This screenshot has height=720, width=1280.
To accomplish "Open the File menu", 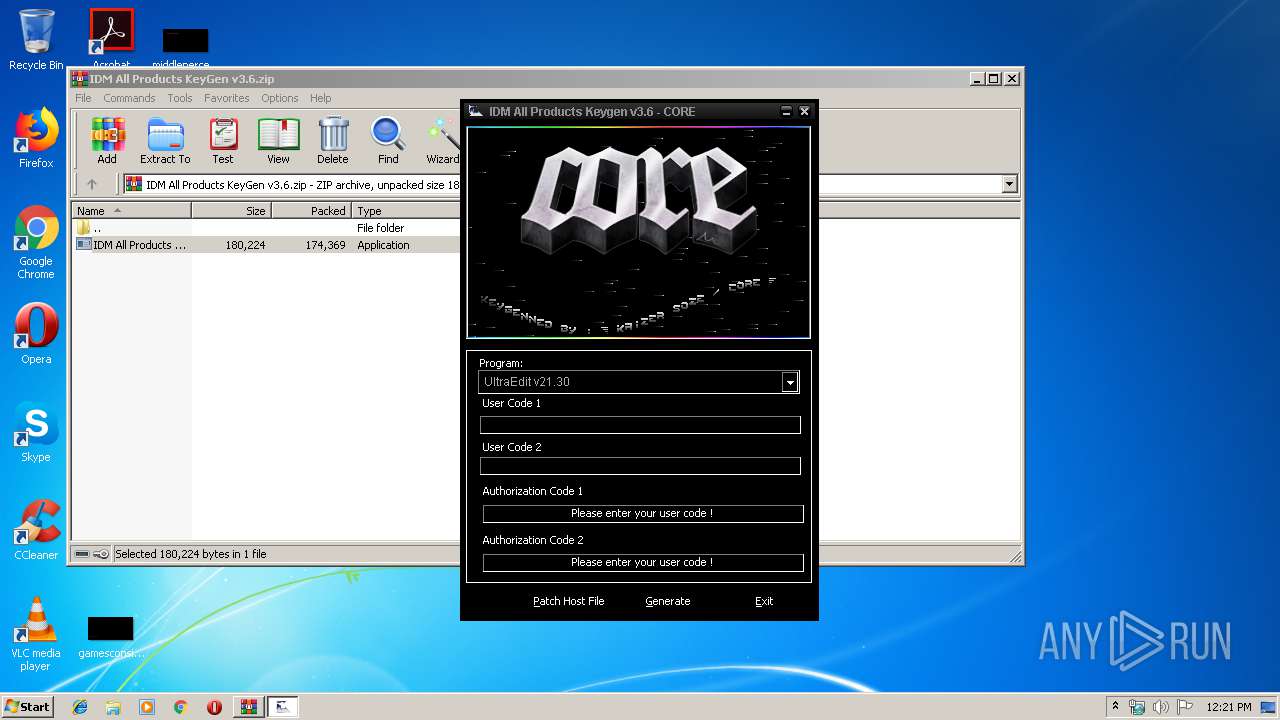I will (x=83, y=98).
